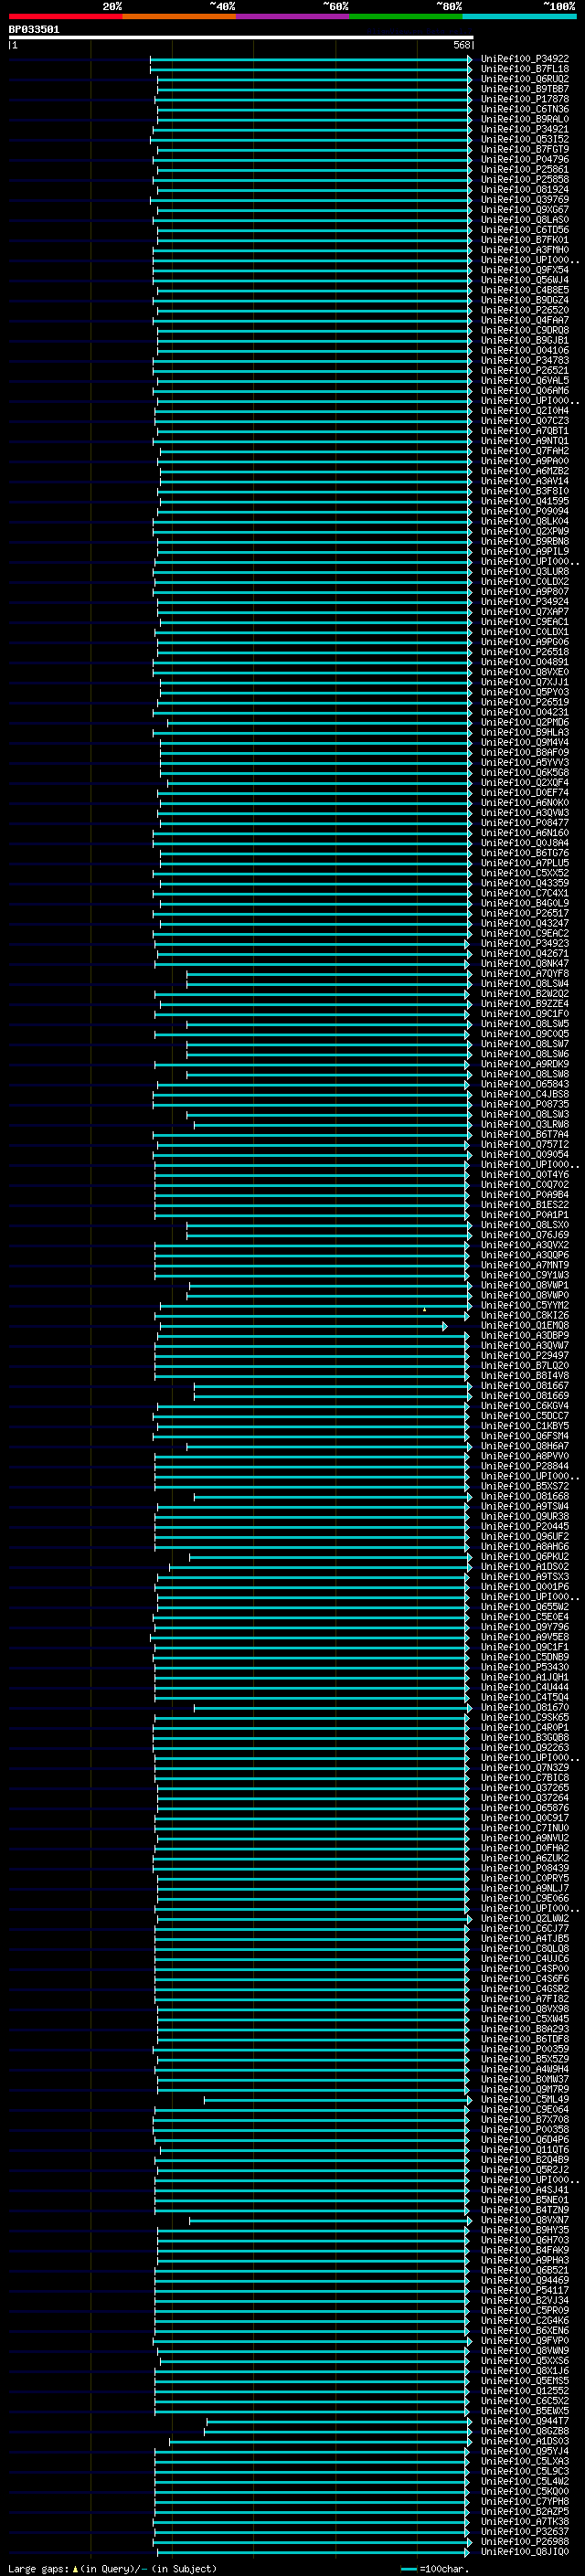Click hit label UniRef100_Q3LRW8
This screenshot has height=2576, width=585.
pyautogui.click(x=524, y=1125)
